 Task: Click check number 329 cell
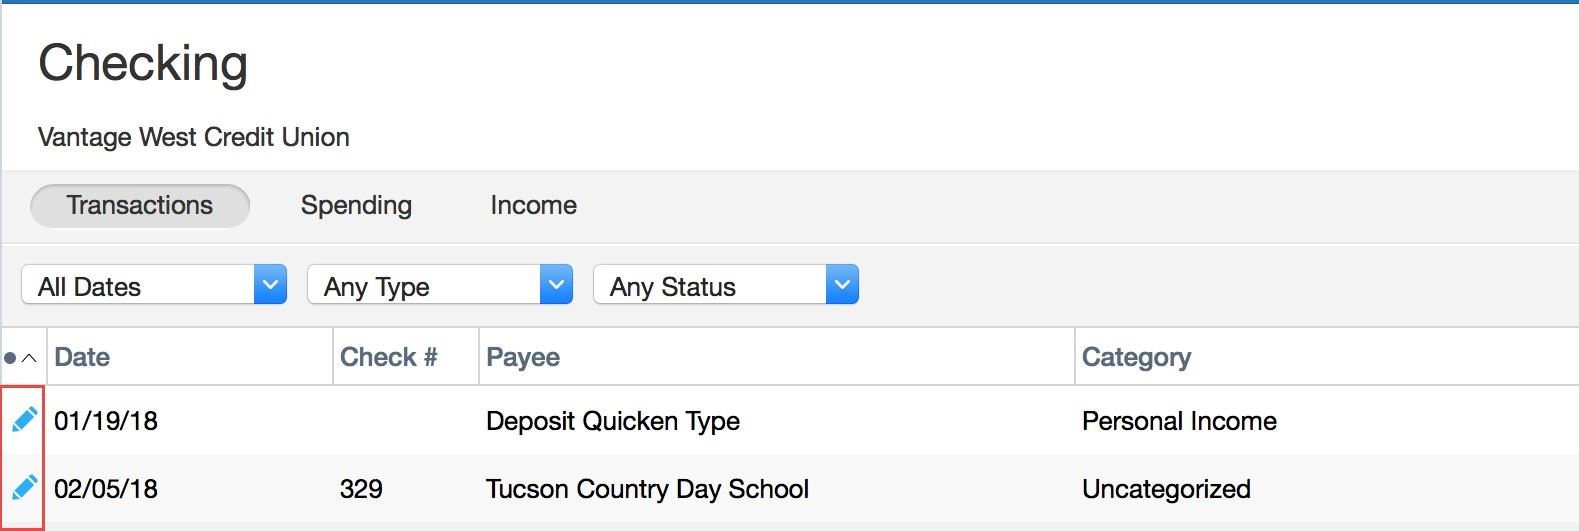[x=361, y=489]
